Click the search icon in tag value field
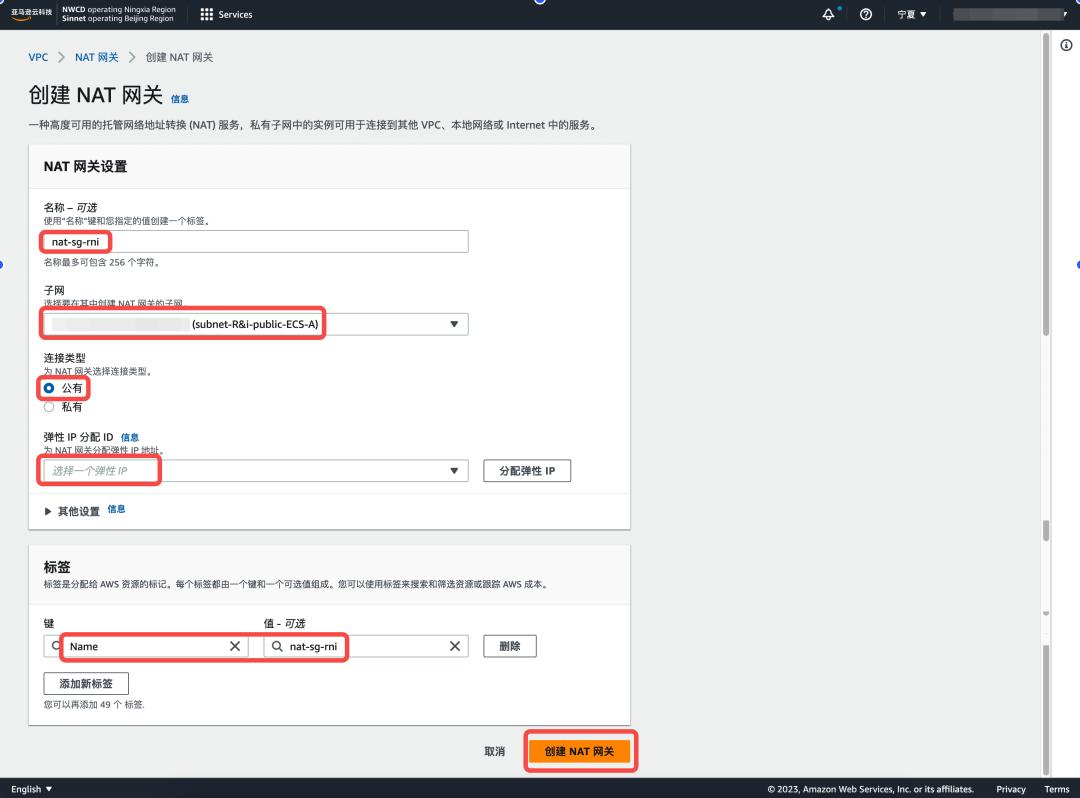This screenshot has height=798, width=1080. coord(277,646)
